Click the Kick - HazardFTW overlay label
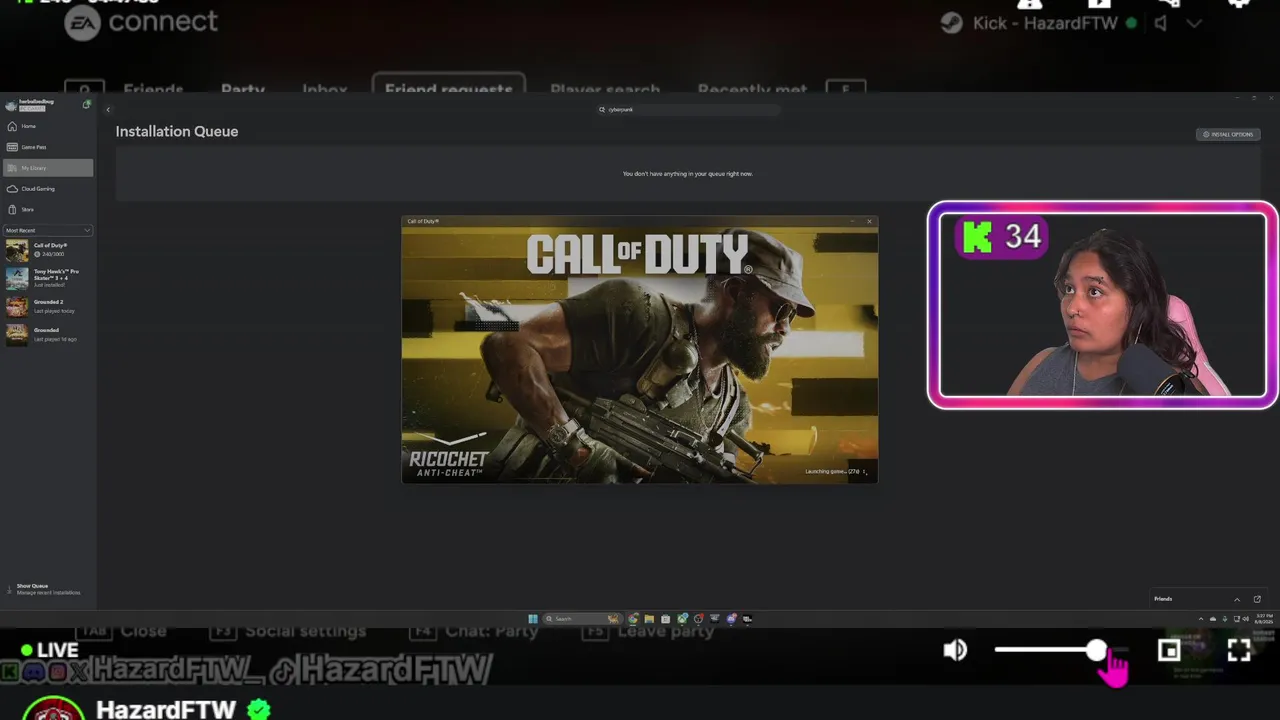The height and width of the screenshot is (720, 1280). pyautogui.click(x=1044, y=23)
